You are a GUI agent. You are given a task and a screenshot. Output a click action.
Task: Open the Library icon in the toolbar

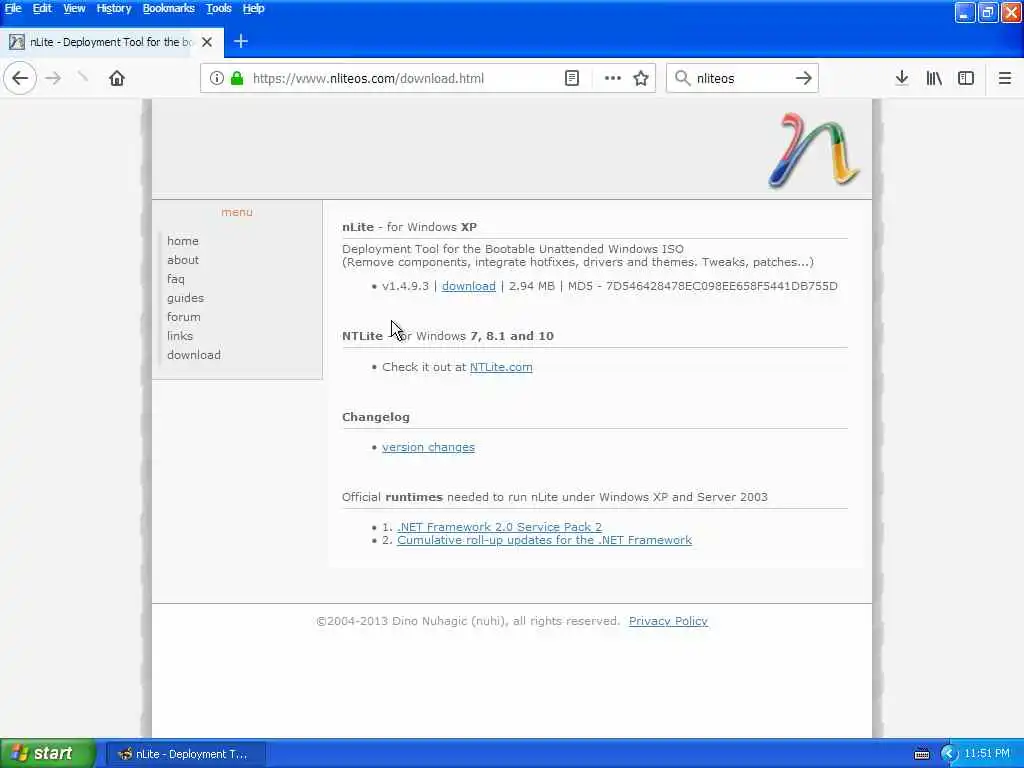[934, 78]
